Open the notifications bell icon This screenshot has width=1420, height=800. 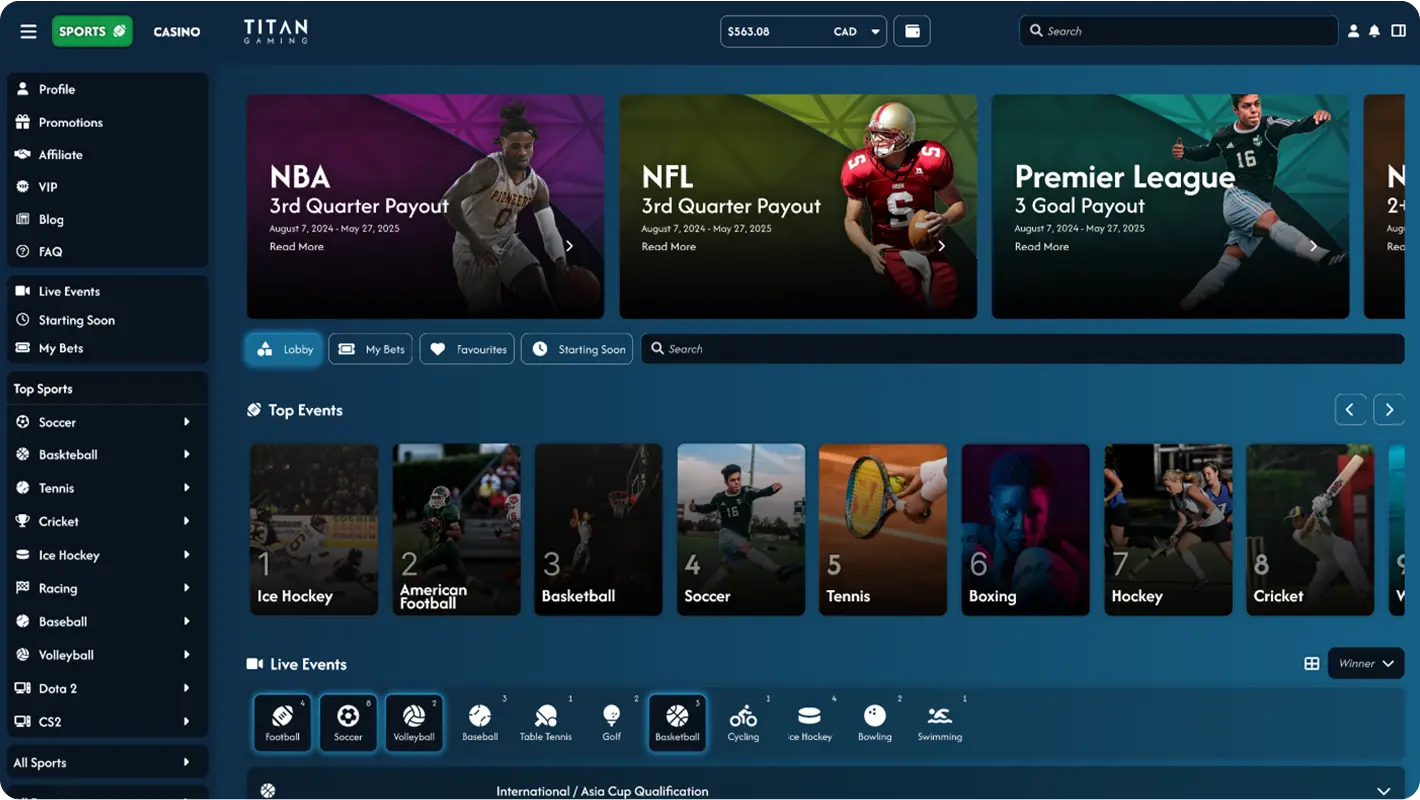[x=1375, y=31]
